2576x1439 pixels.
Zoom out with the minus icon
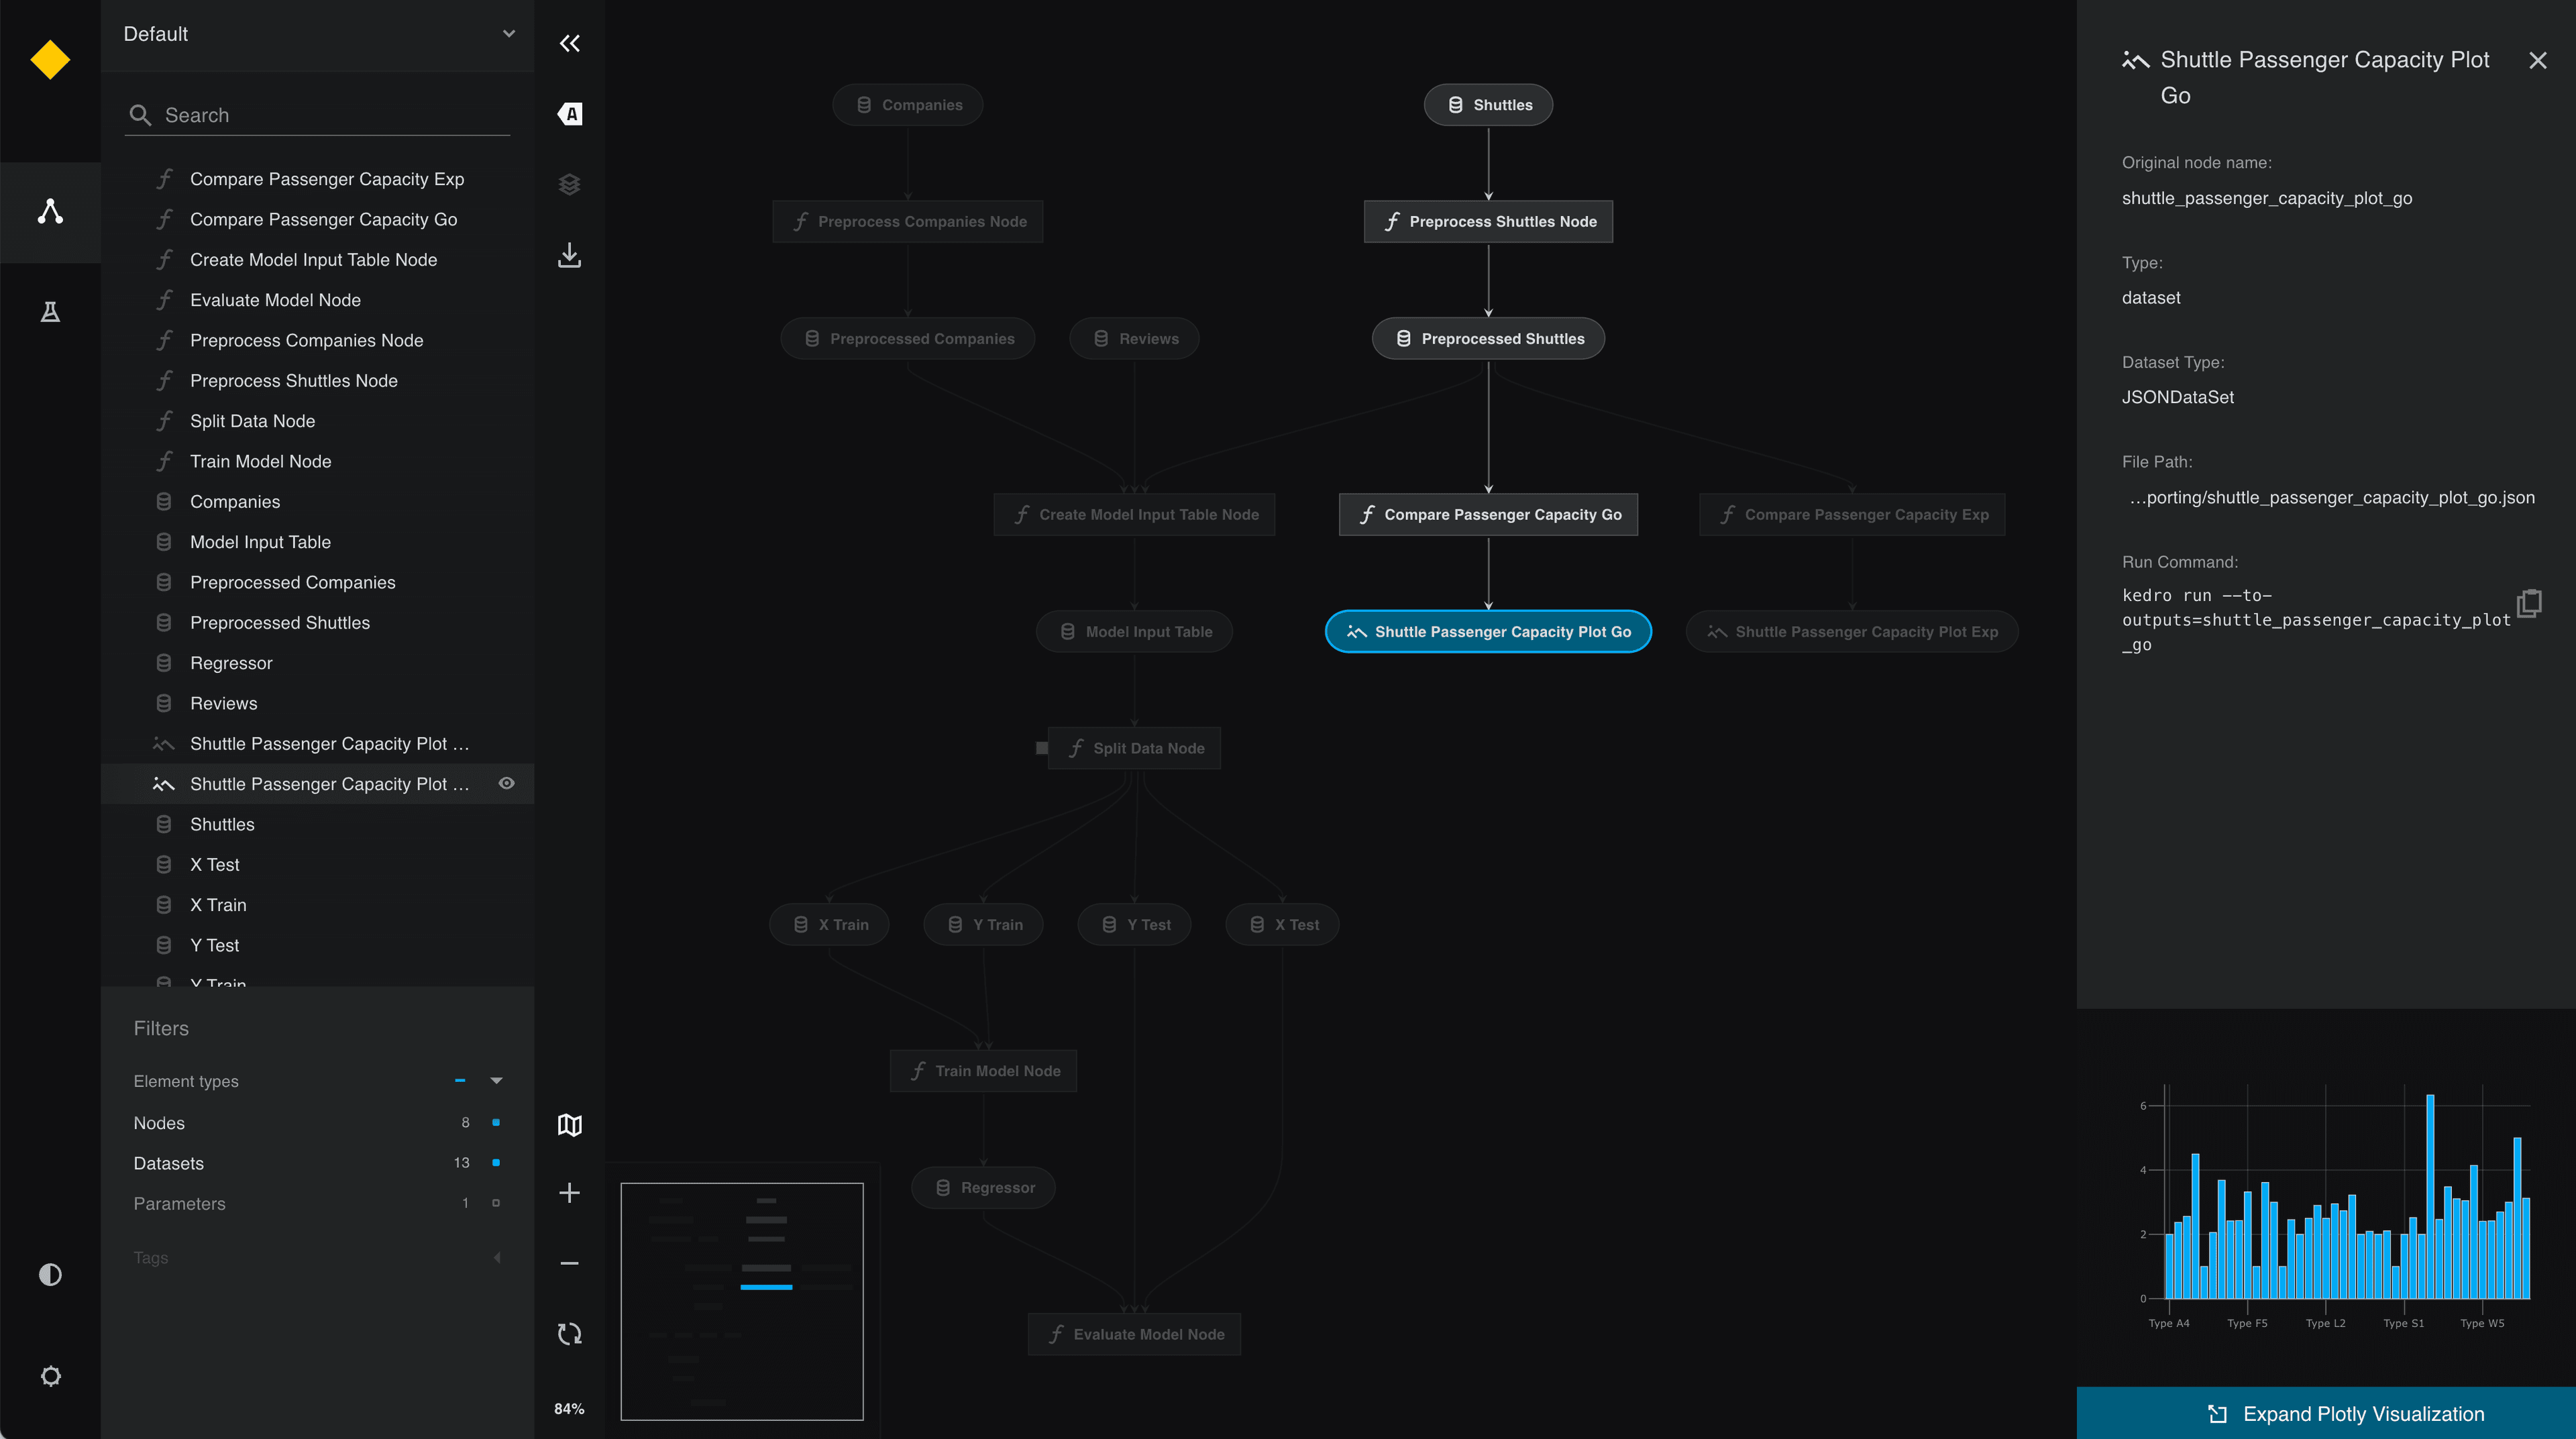[569, 1263]
